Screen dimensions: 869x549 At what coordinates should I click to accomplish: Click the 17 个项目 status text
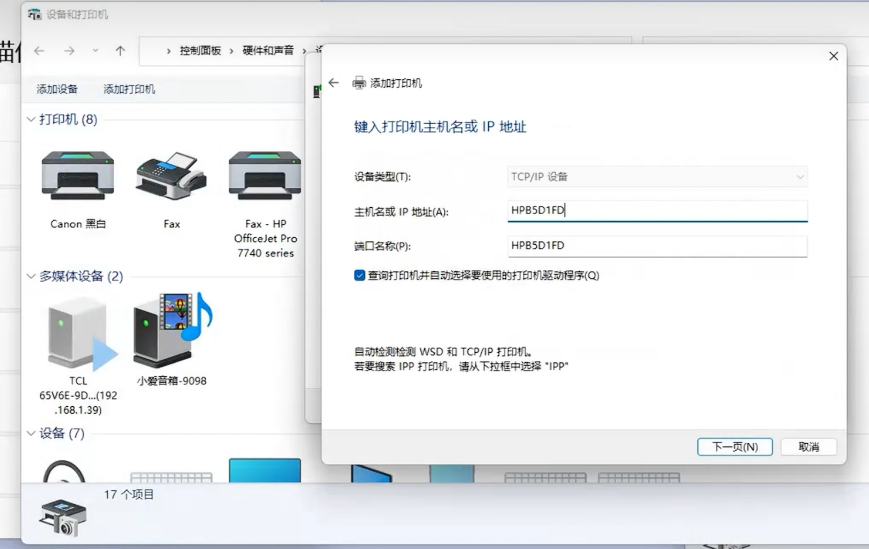129,495
